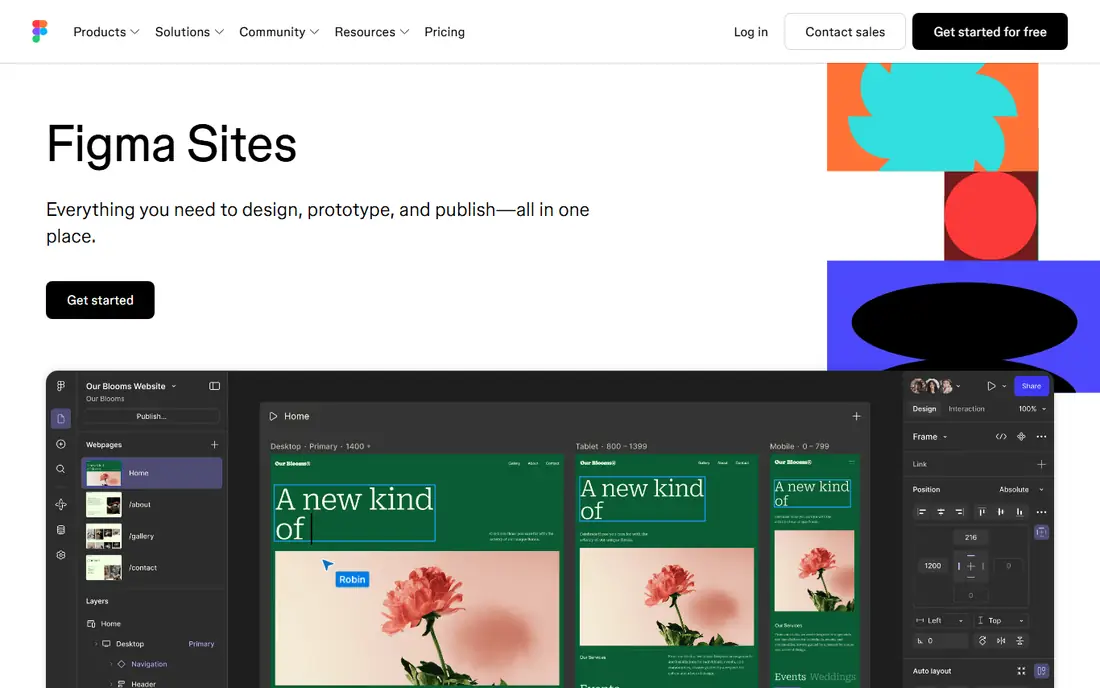Click the play icon beside Home on the canvas

coord(274,416)
